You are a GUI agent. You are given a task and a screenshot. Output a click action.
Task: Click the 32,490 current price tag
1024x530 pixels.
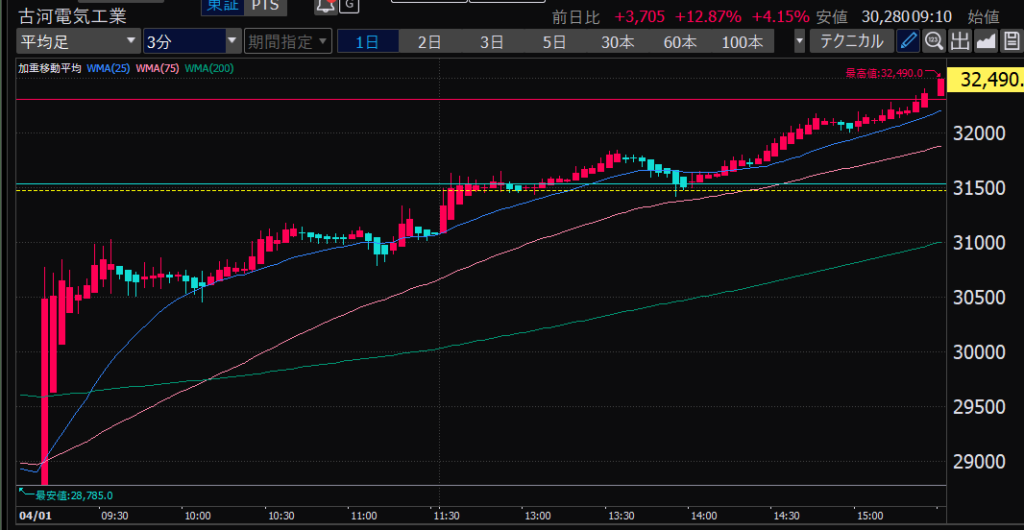(988, 80)
